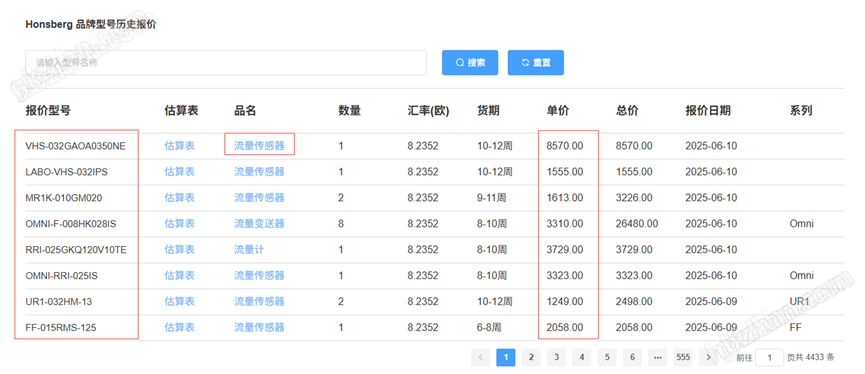Image resolution: width=865 pixels, height=374 pixels.
Task: Select model cell FF-015RMS-125
Action: 61,328
